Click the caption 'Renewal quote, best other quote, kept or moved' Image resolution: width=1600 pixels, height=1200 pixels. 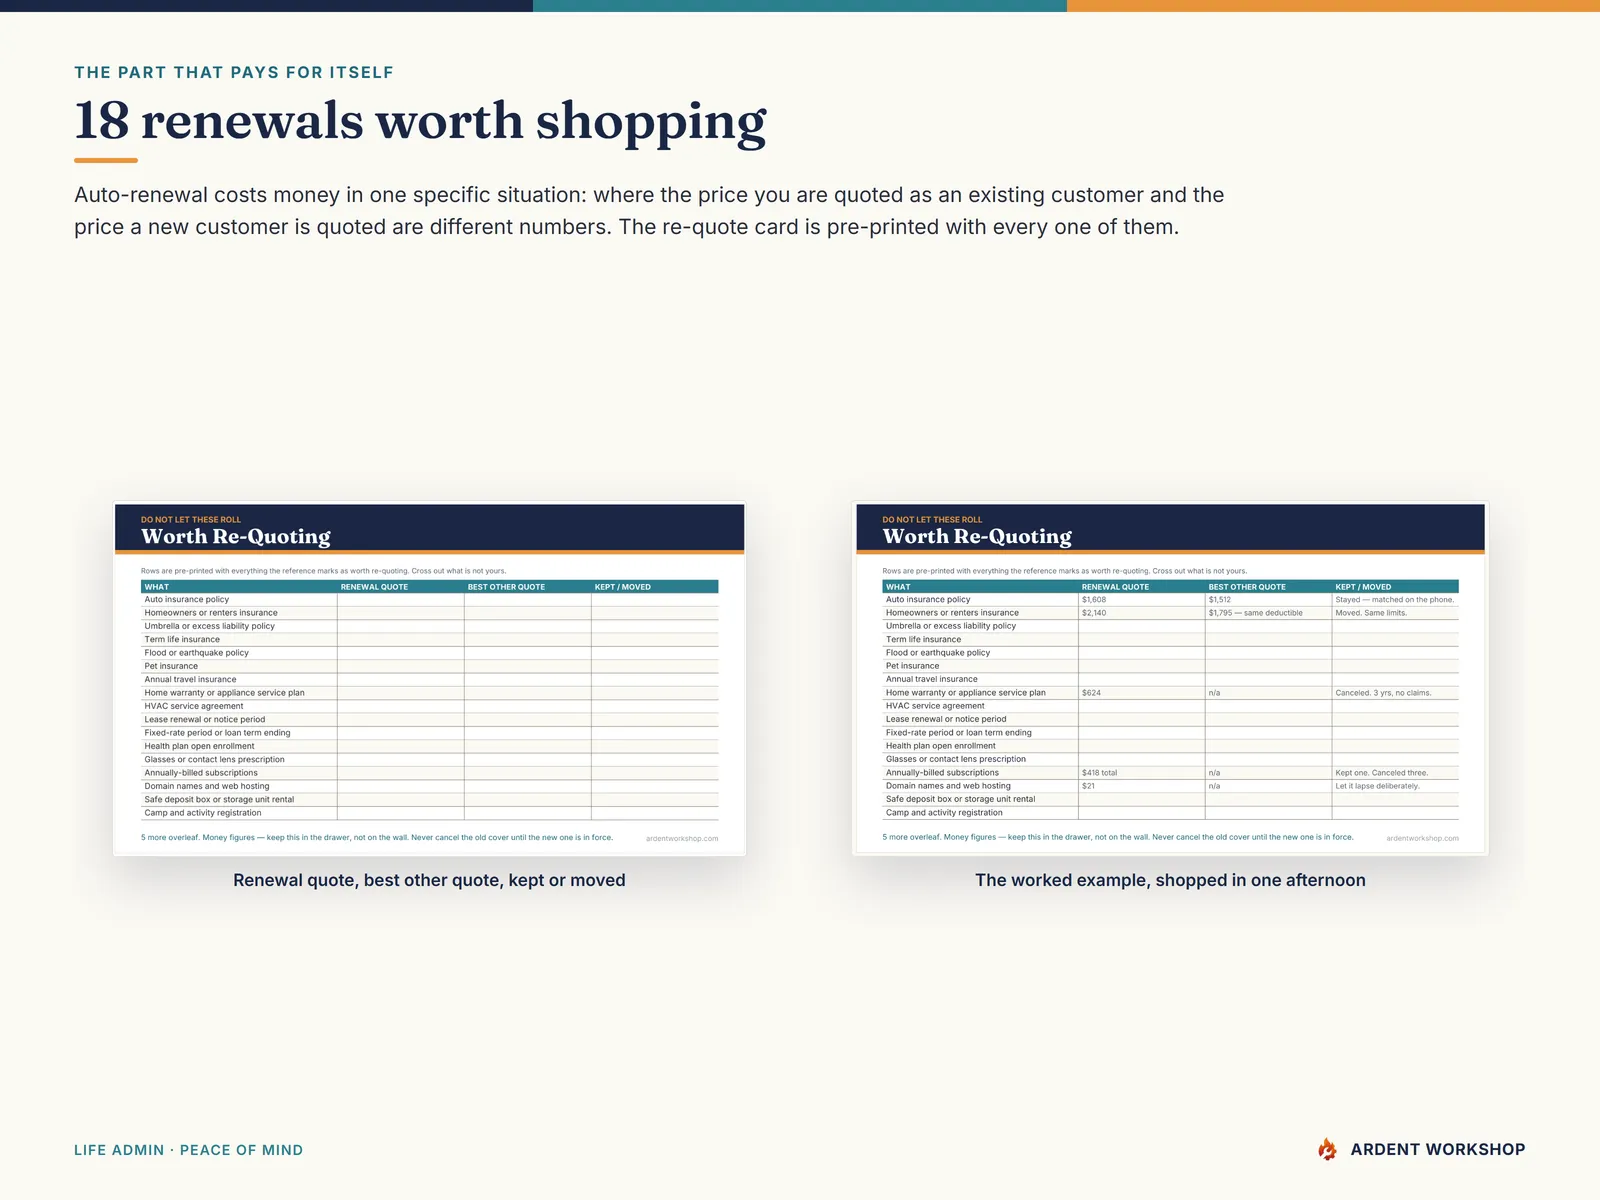429,880
